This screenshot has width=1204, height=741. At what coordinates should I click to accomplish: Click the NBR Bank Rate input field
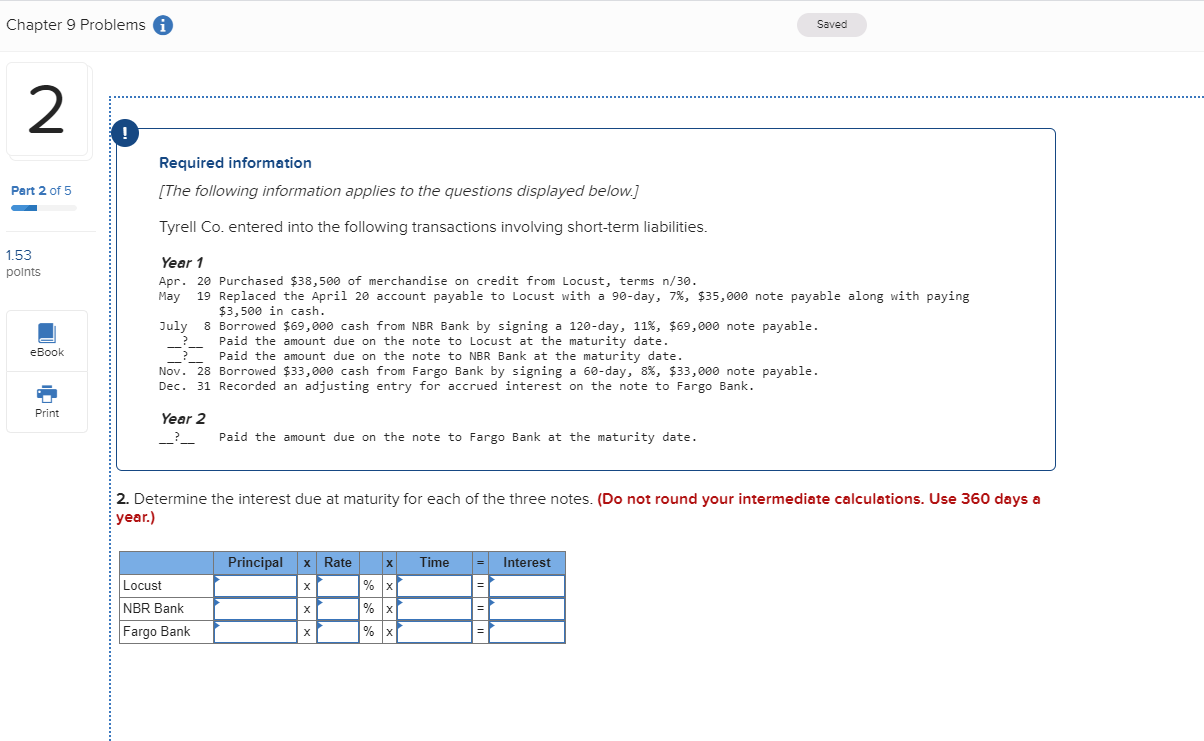tap(338, 609)
